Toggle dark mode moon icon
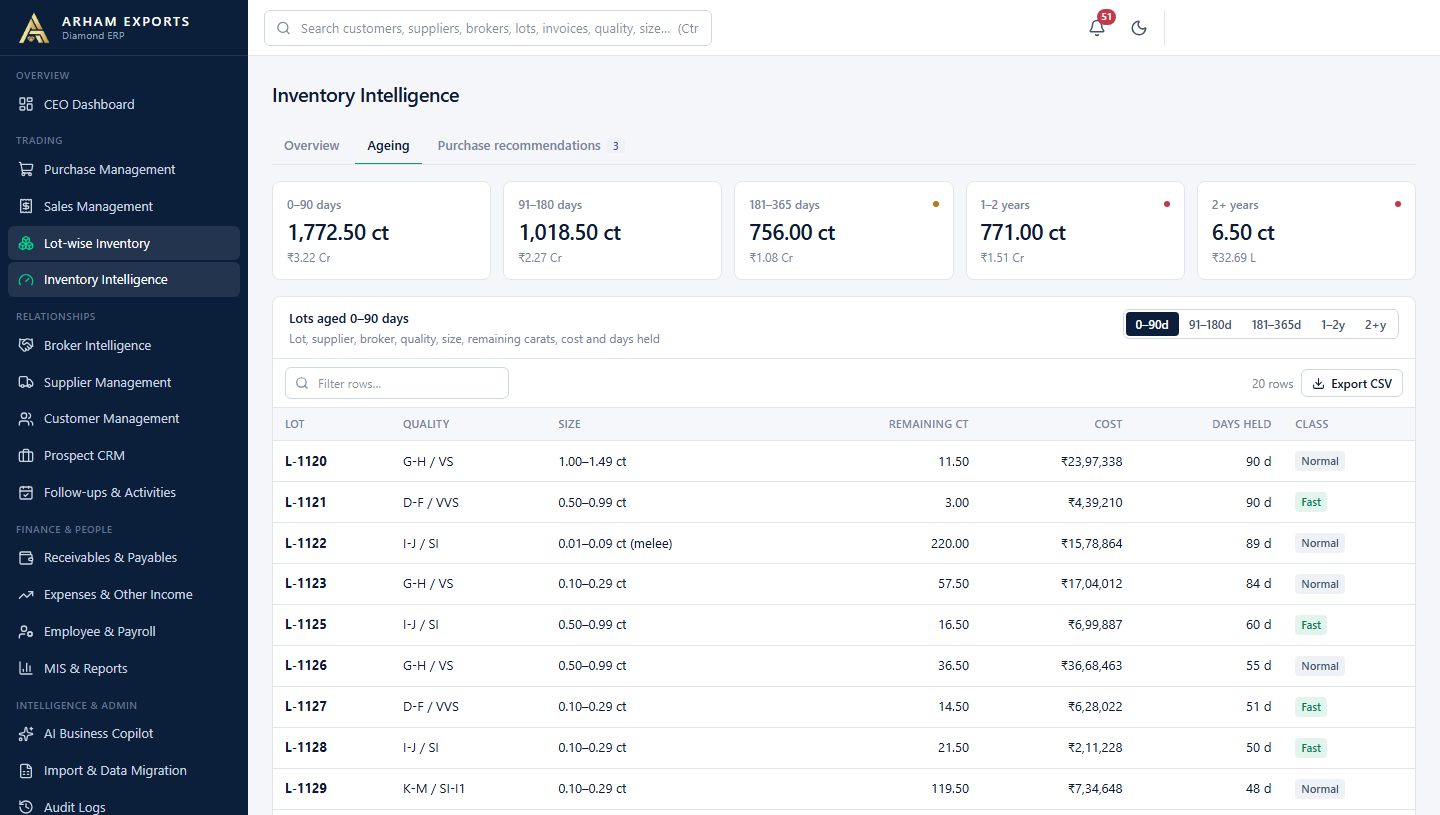Image resolution: width=1440 pixels, height=815 pixels. tap(1138, 28)
